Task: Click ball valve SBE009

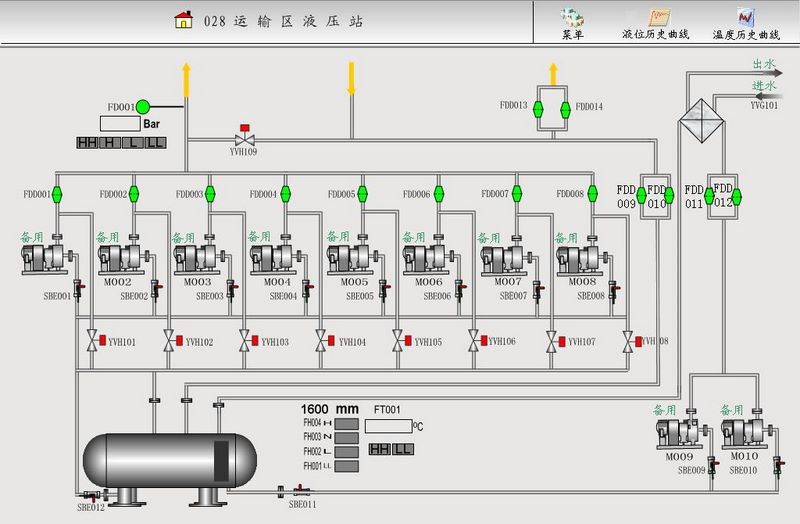Action: (713, 465)
